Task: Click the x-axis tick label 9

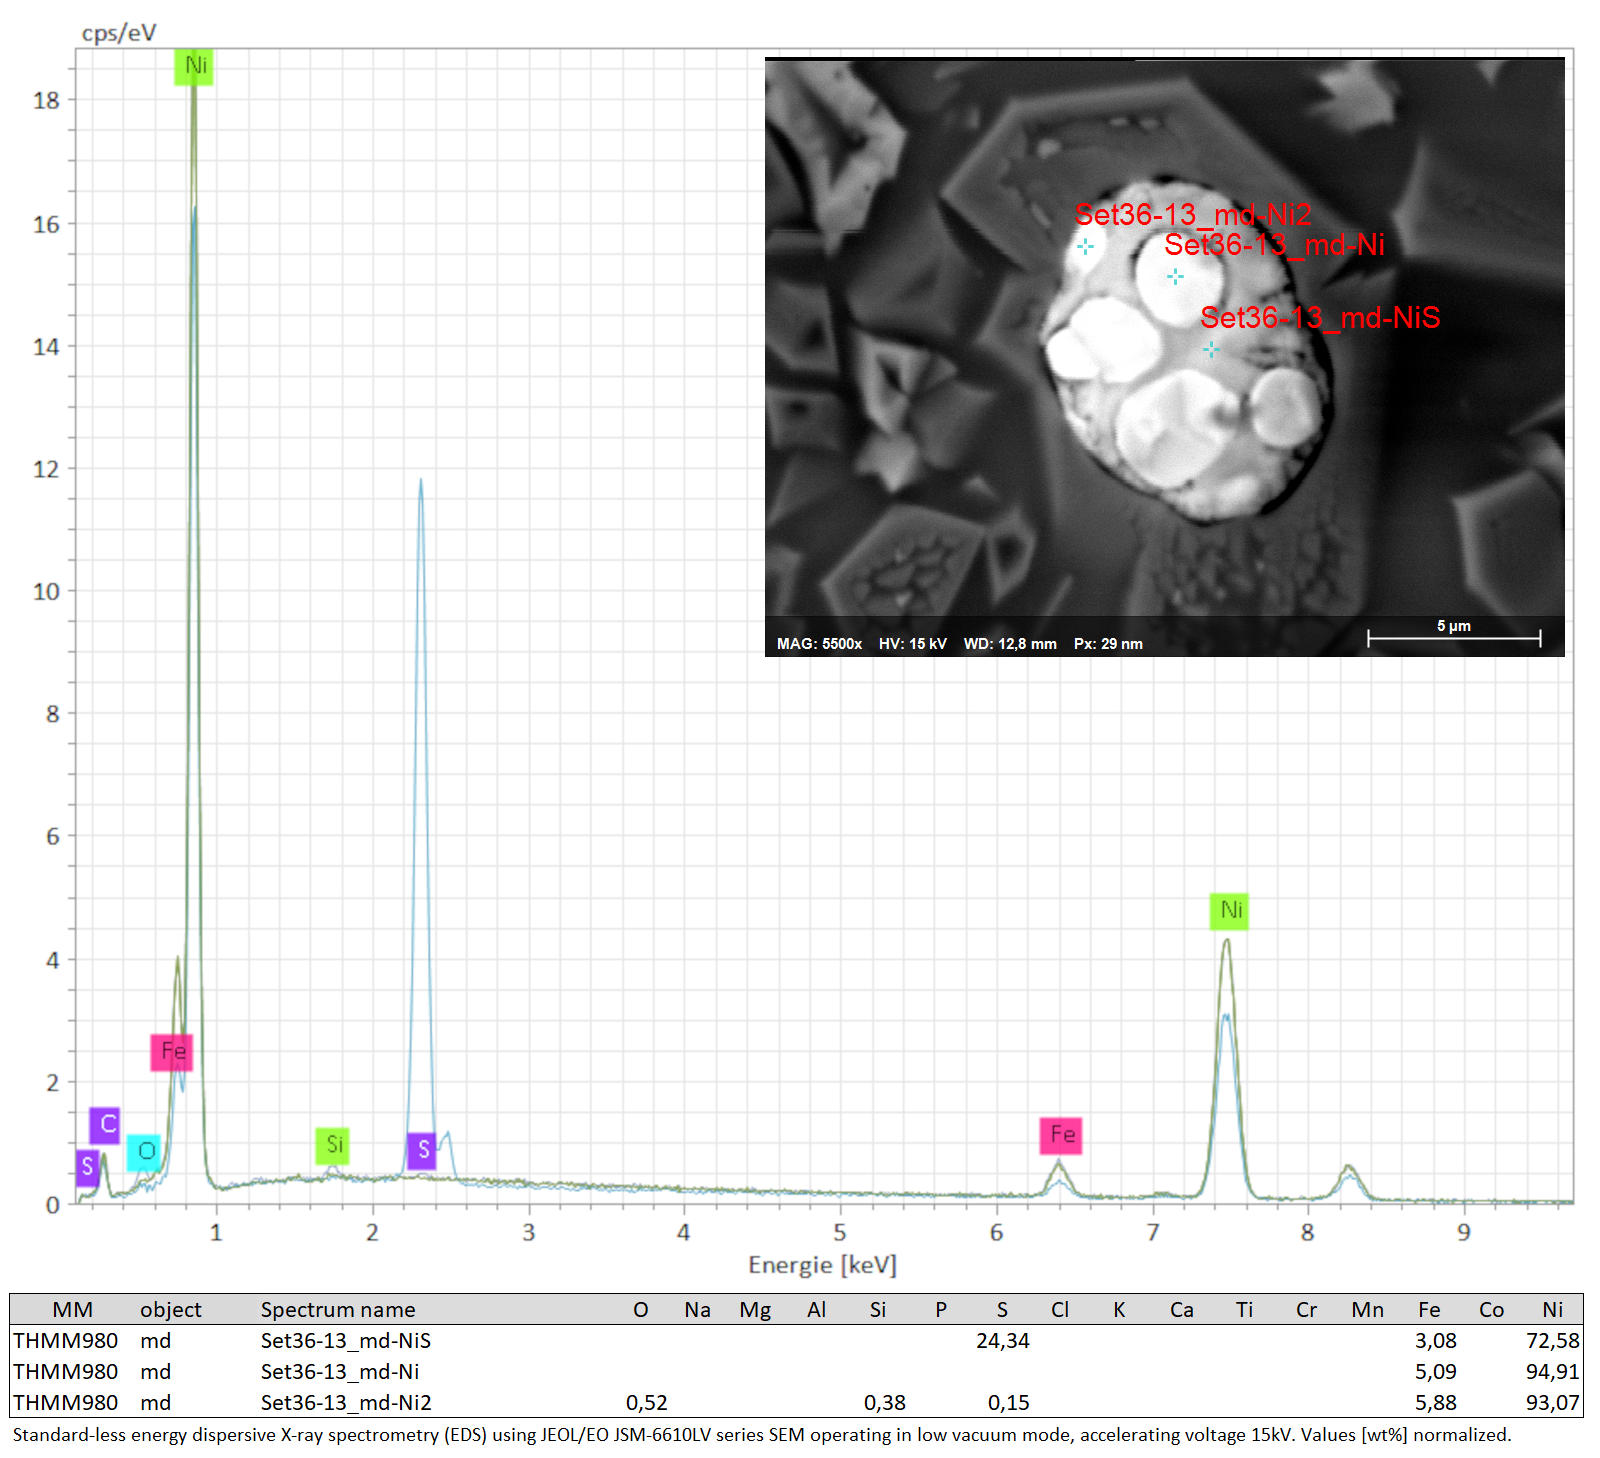Action: coord(1463,1233)
